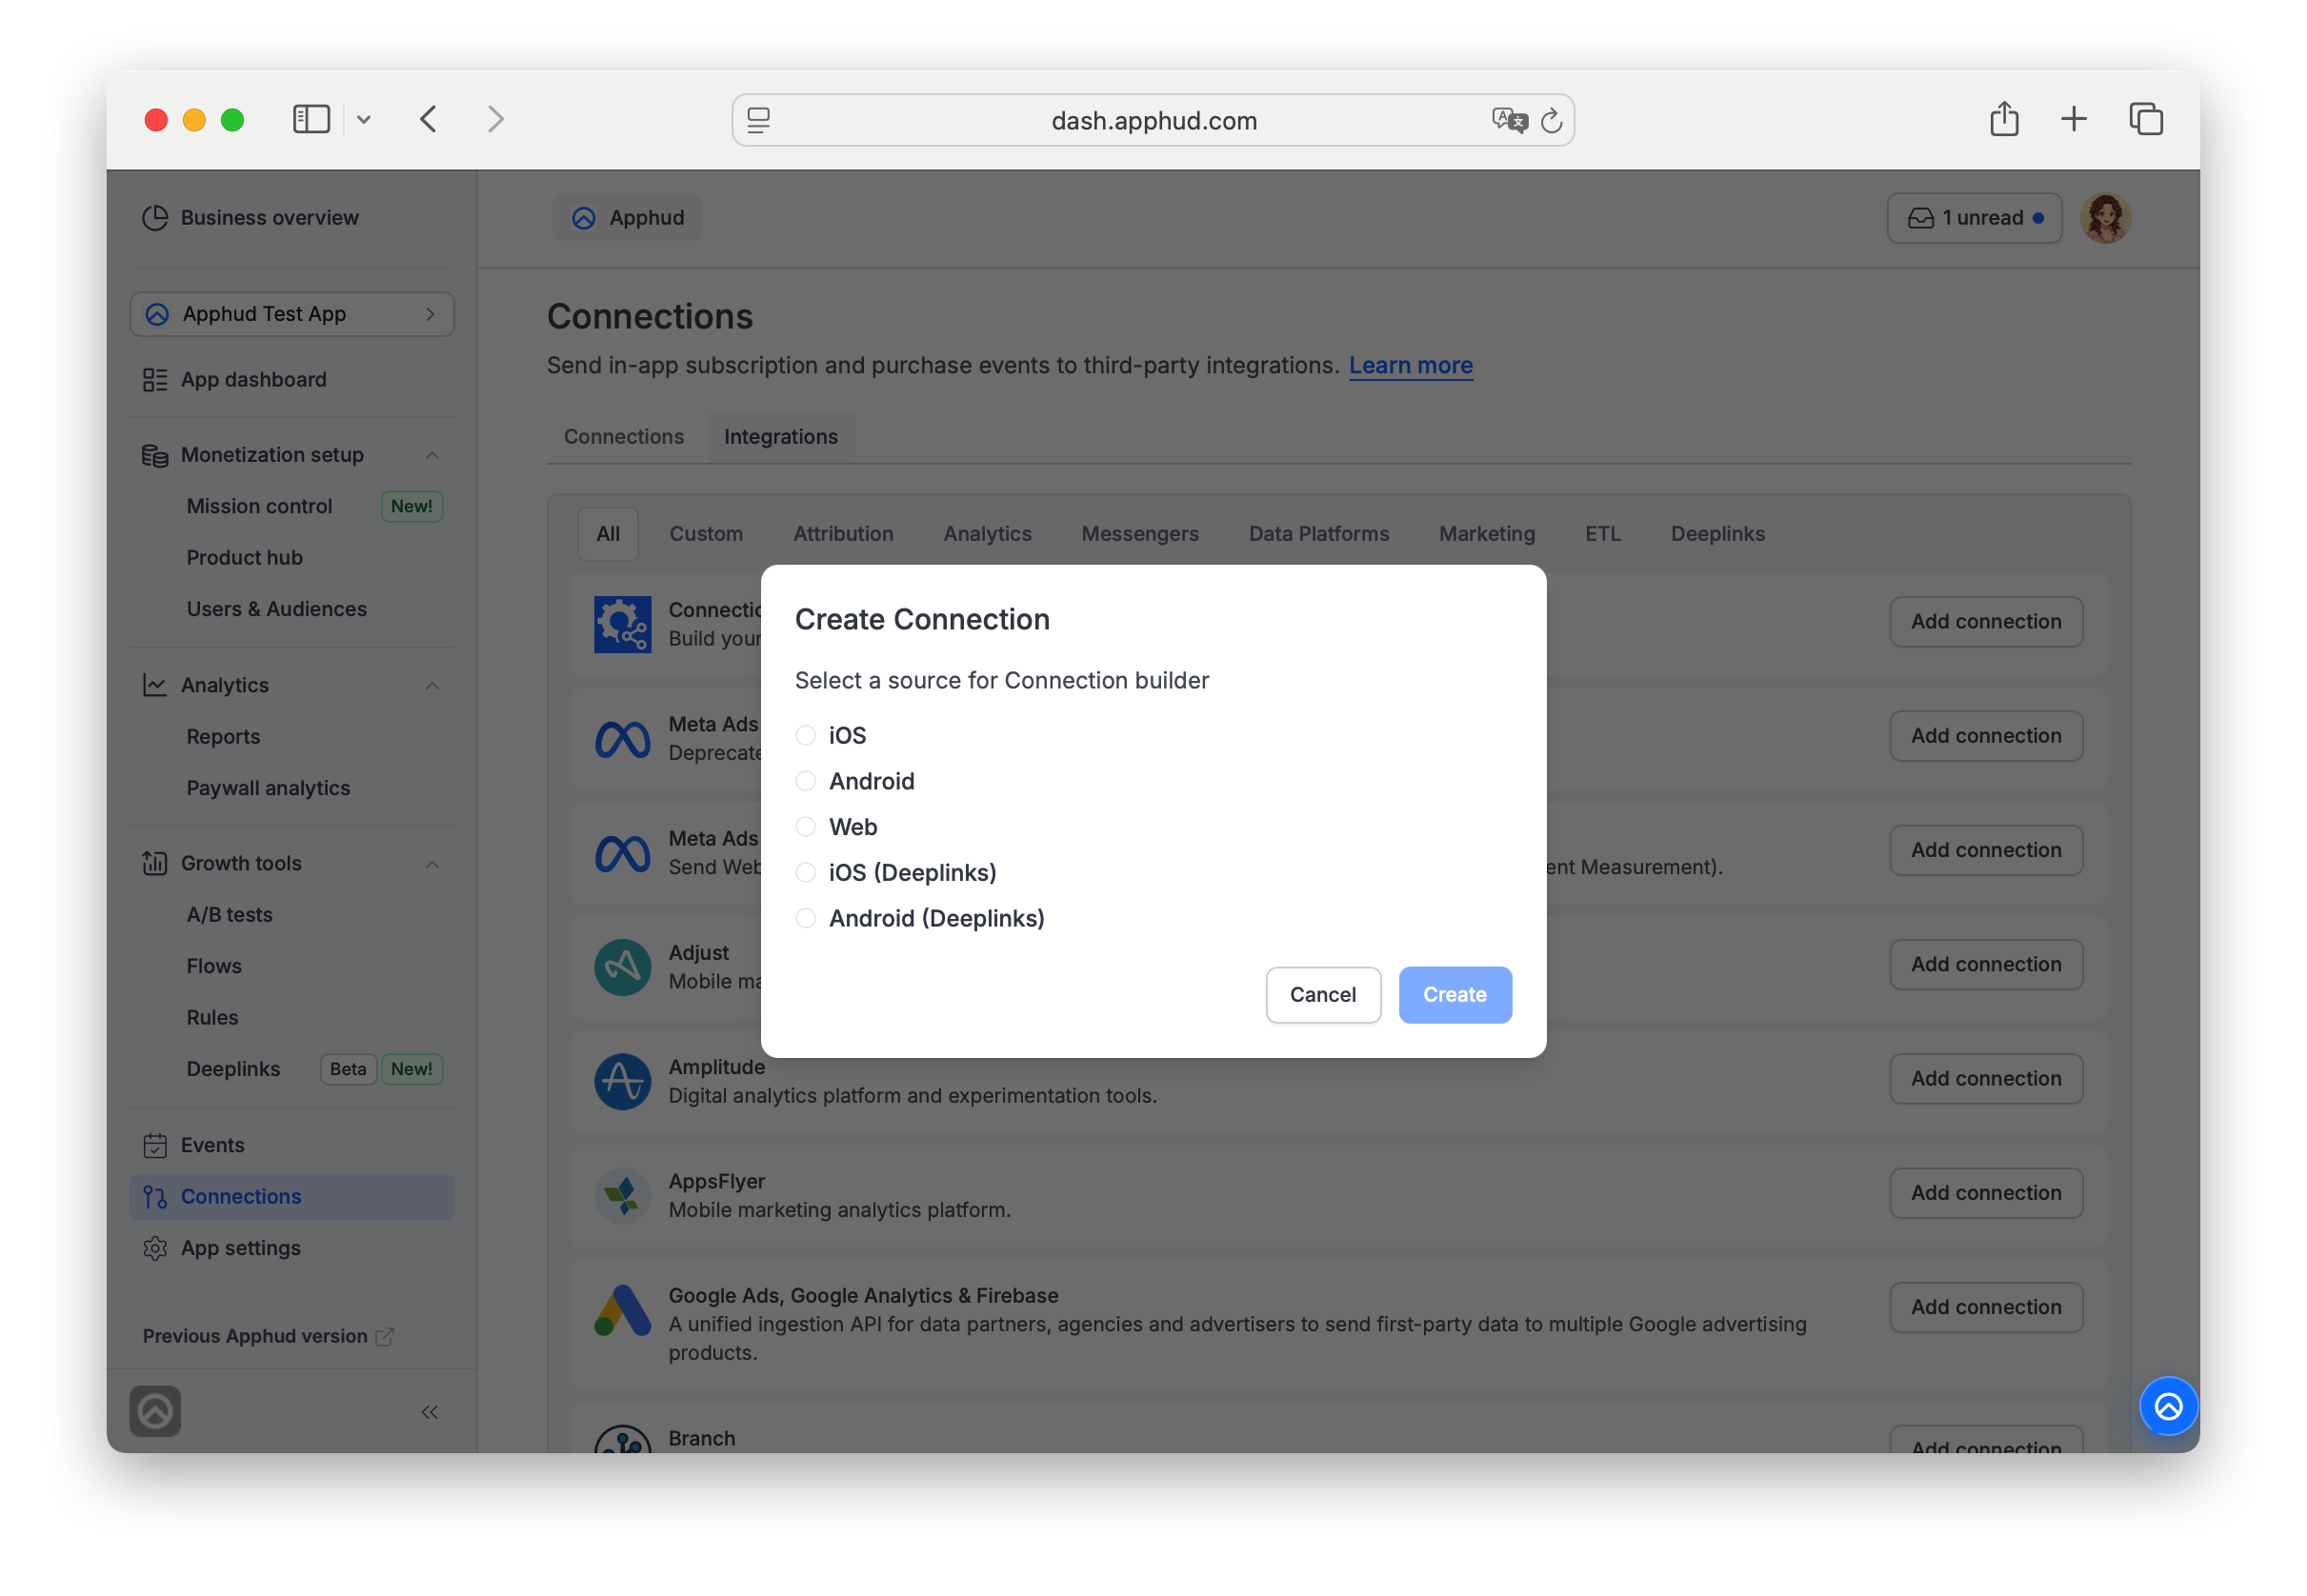
Task: Click the translate icon in address bar
Action: pyautogui.click(x=1508, y=120)
